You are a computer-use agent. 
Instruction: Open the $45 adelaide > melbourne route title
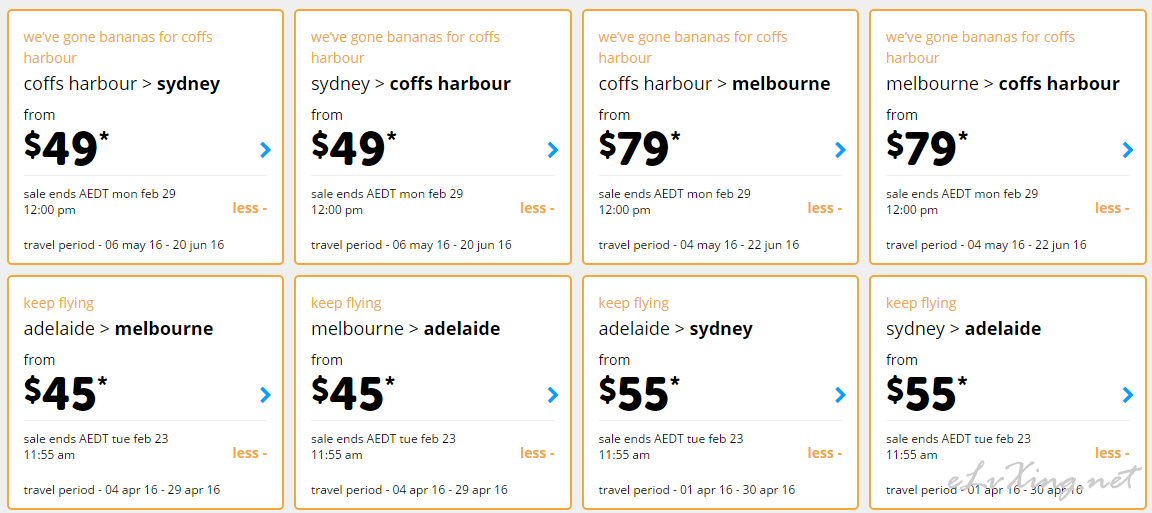(x=118, y=329)
